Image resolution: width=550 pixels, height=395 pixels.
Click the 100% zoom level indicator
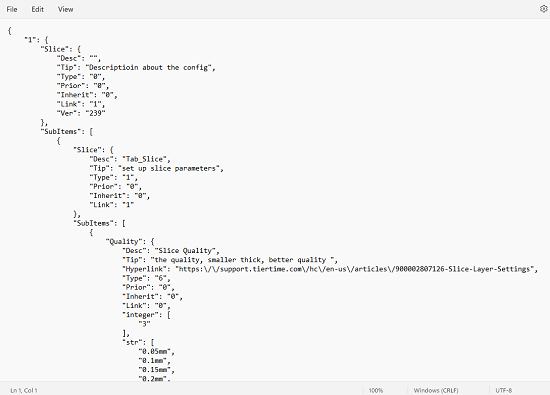tap(376, 390)
